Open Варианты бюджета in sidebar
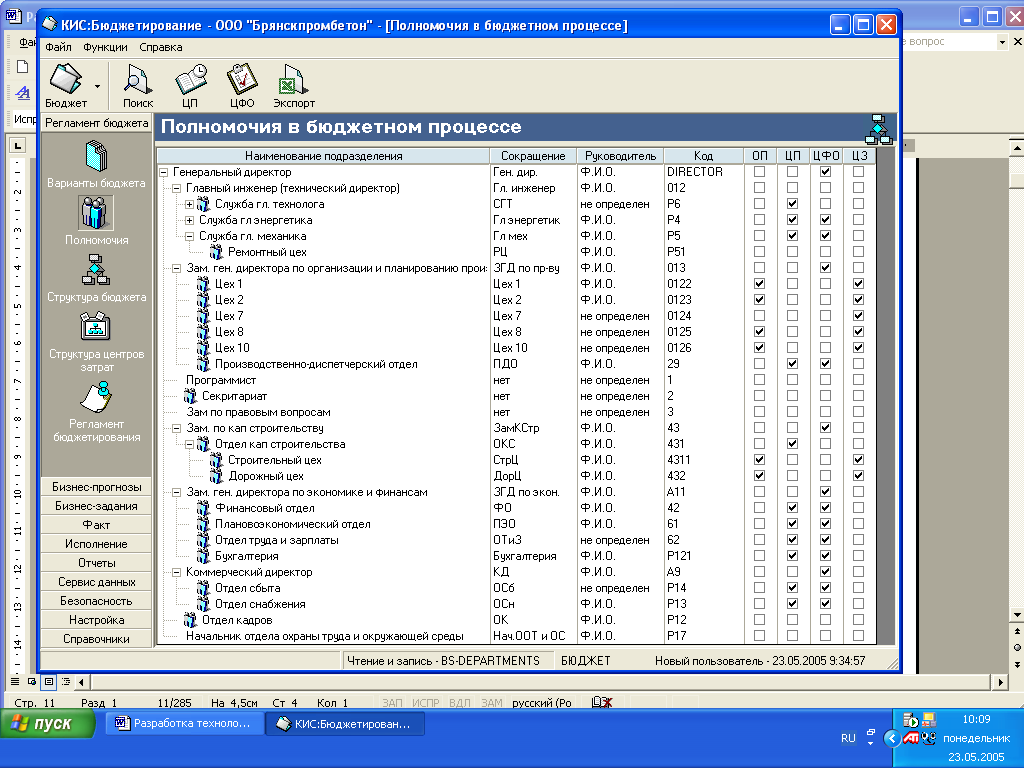The image size is (1024, 768). (x=96, y=158)
